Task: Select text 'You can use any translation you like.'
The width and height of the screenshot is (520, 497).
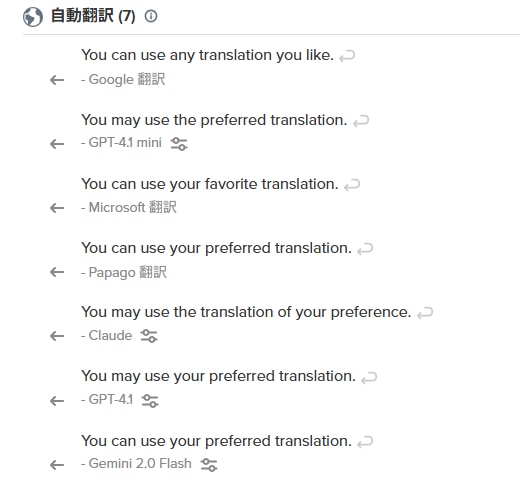Action: tap(207, 55)
